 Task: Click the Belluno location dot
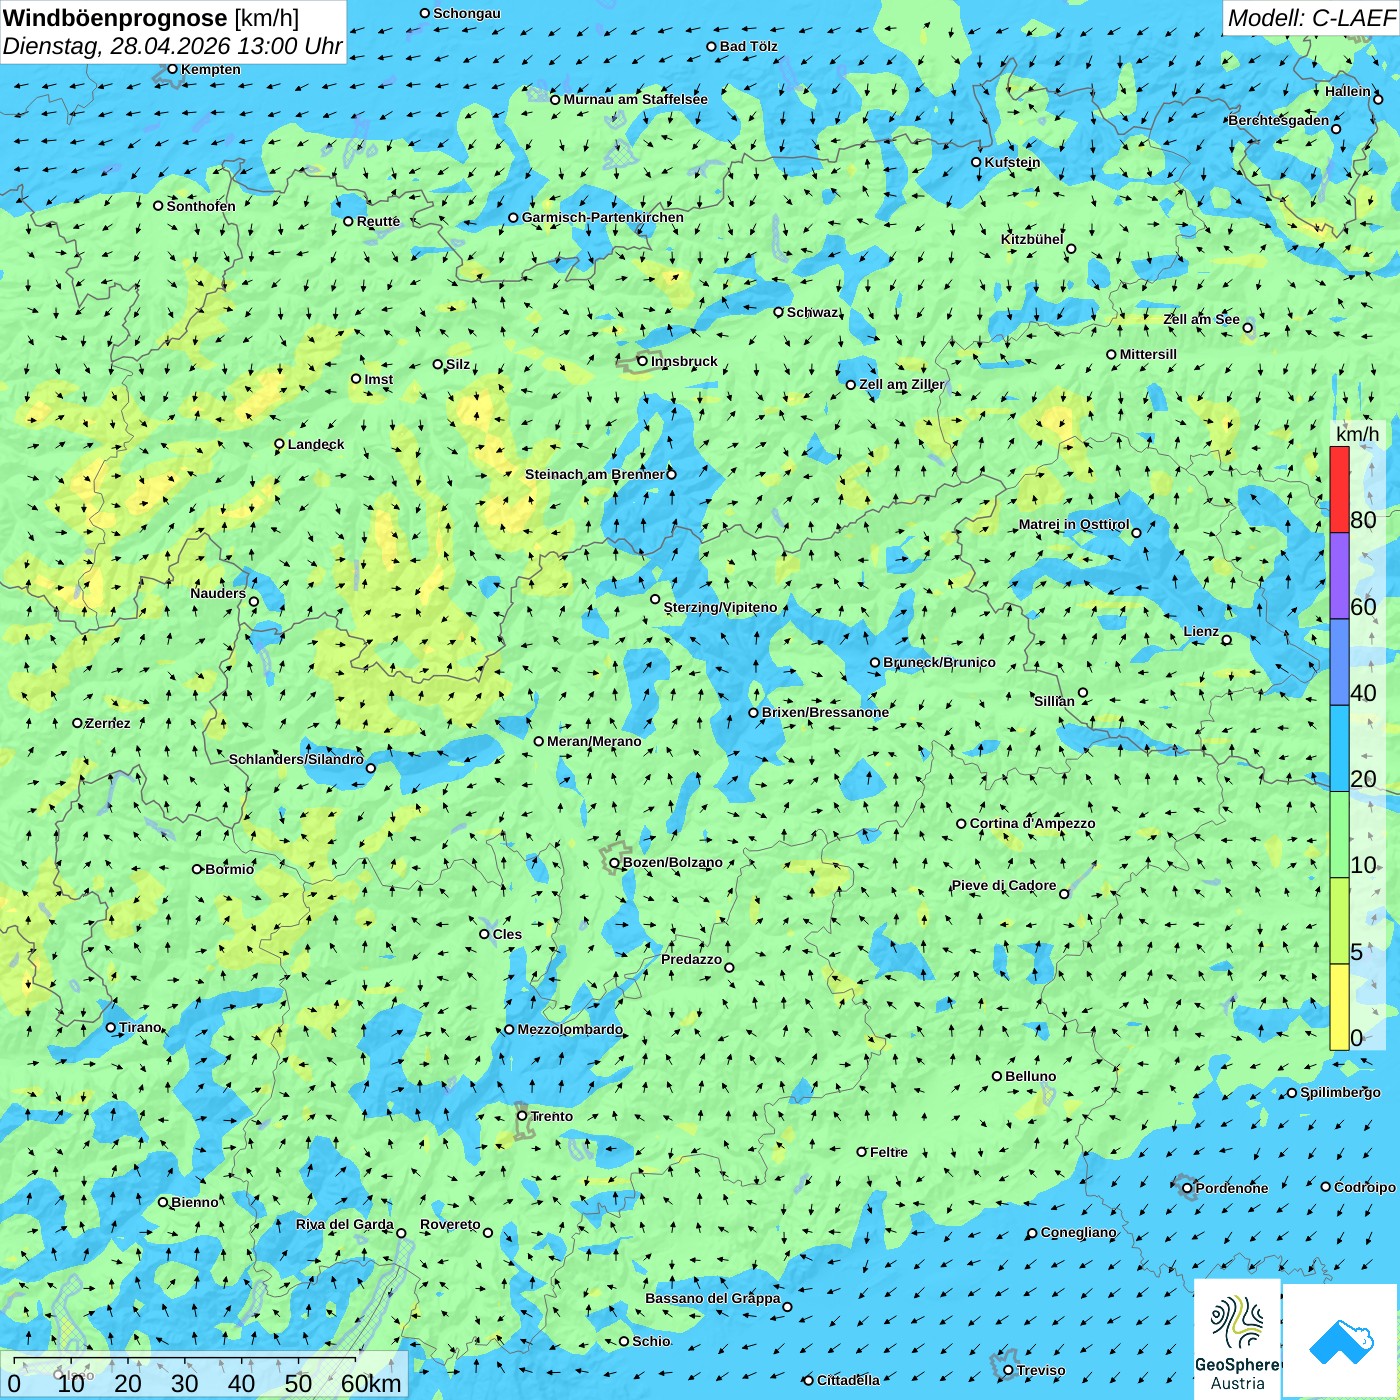[x=997, y=1076]
